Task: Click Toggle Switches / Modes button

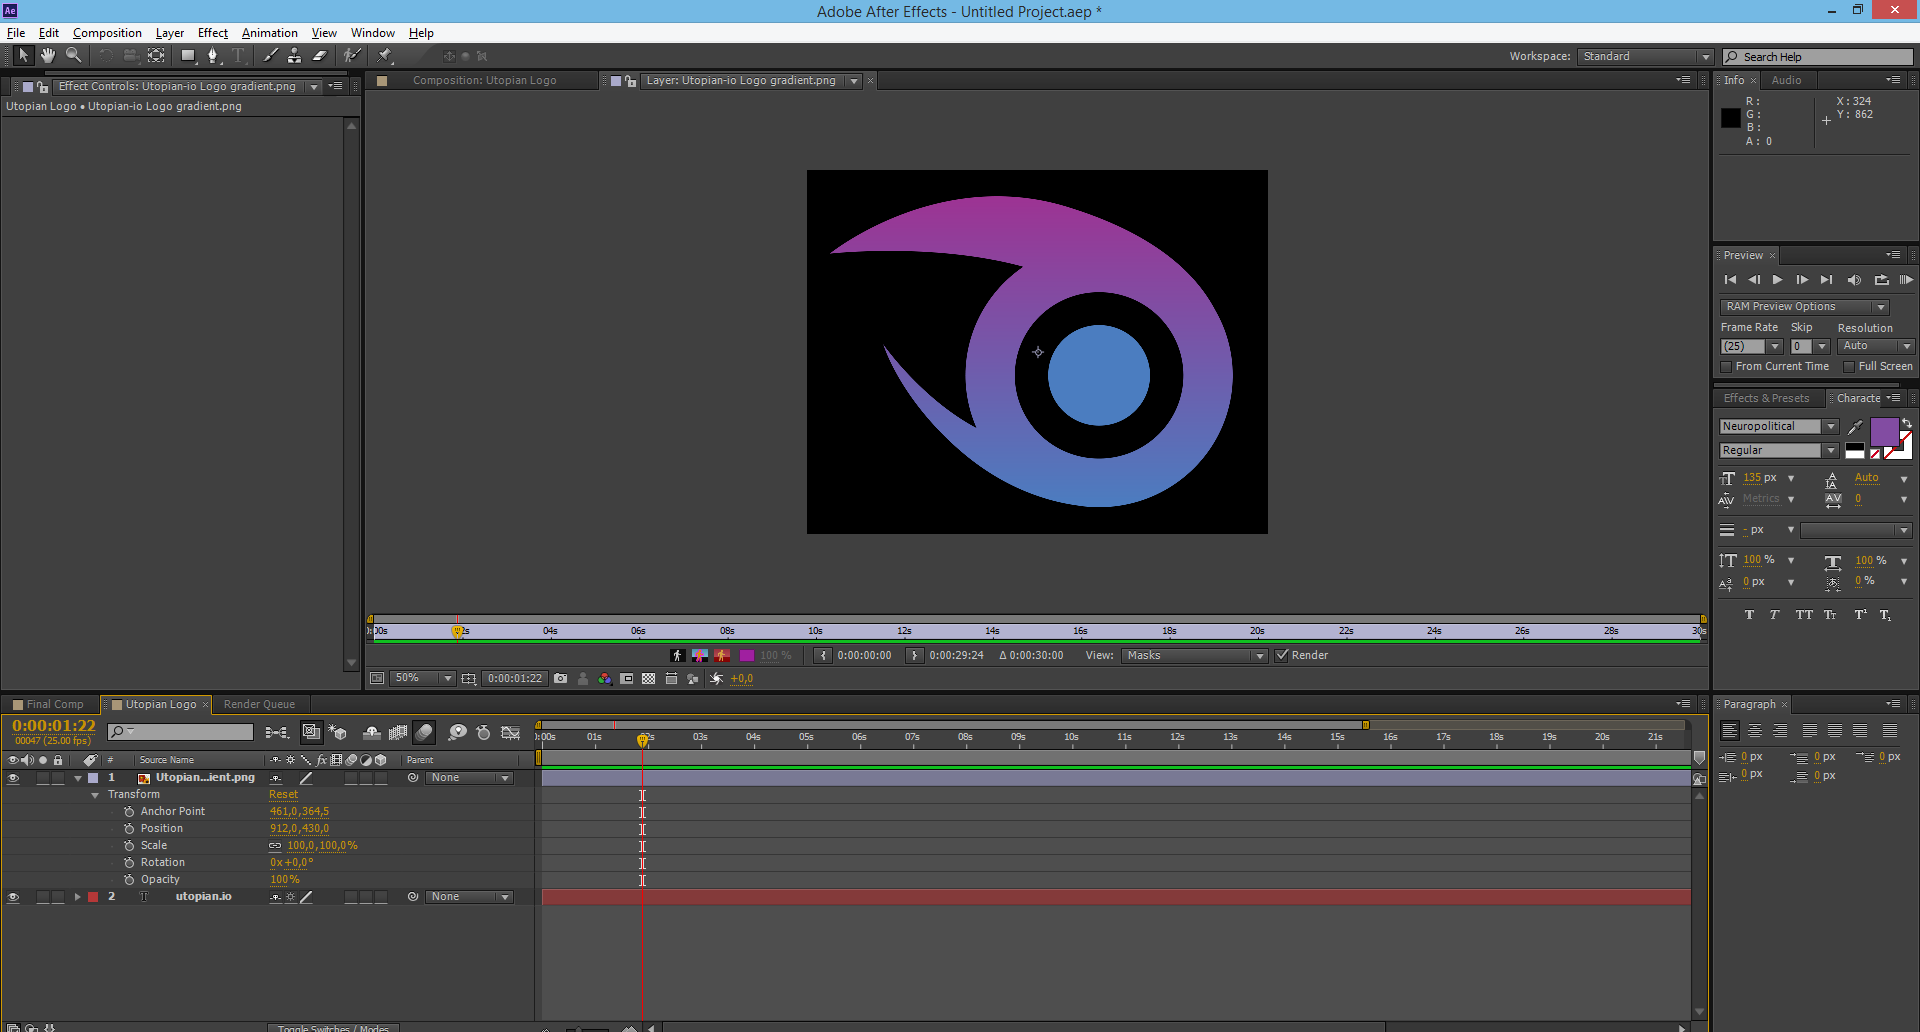Action: 333,1027
